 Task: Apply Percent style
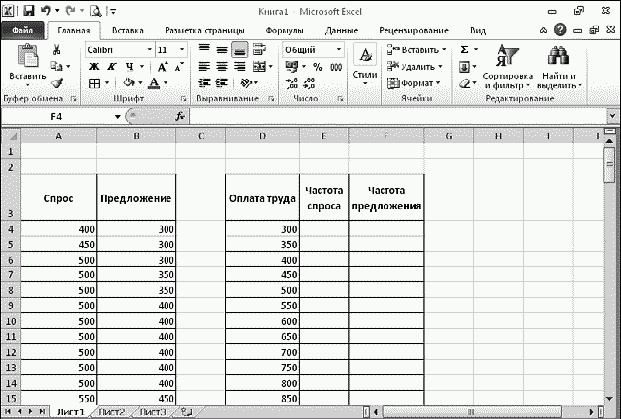tap(318, 67)
